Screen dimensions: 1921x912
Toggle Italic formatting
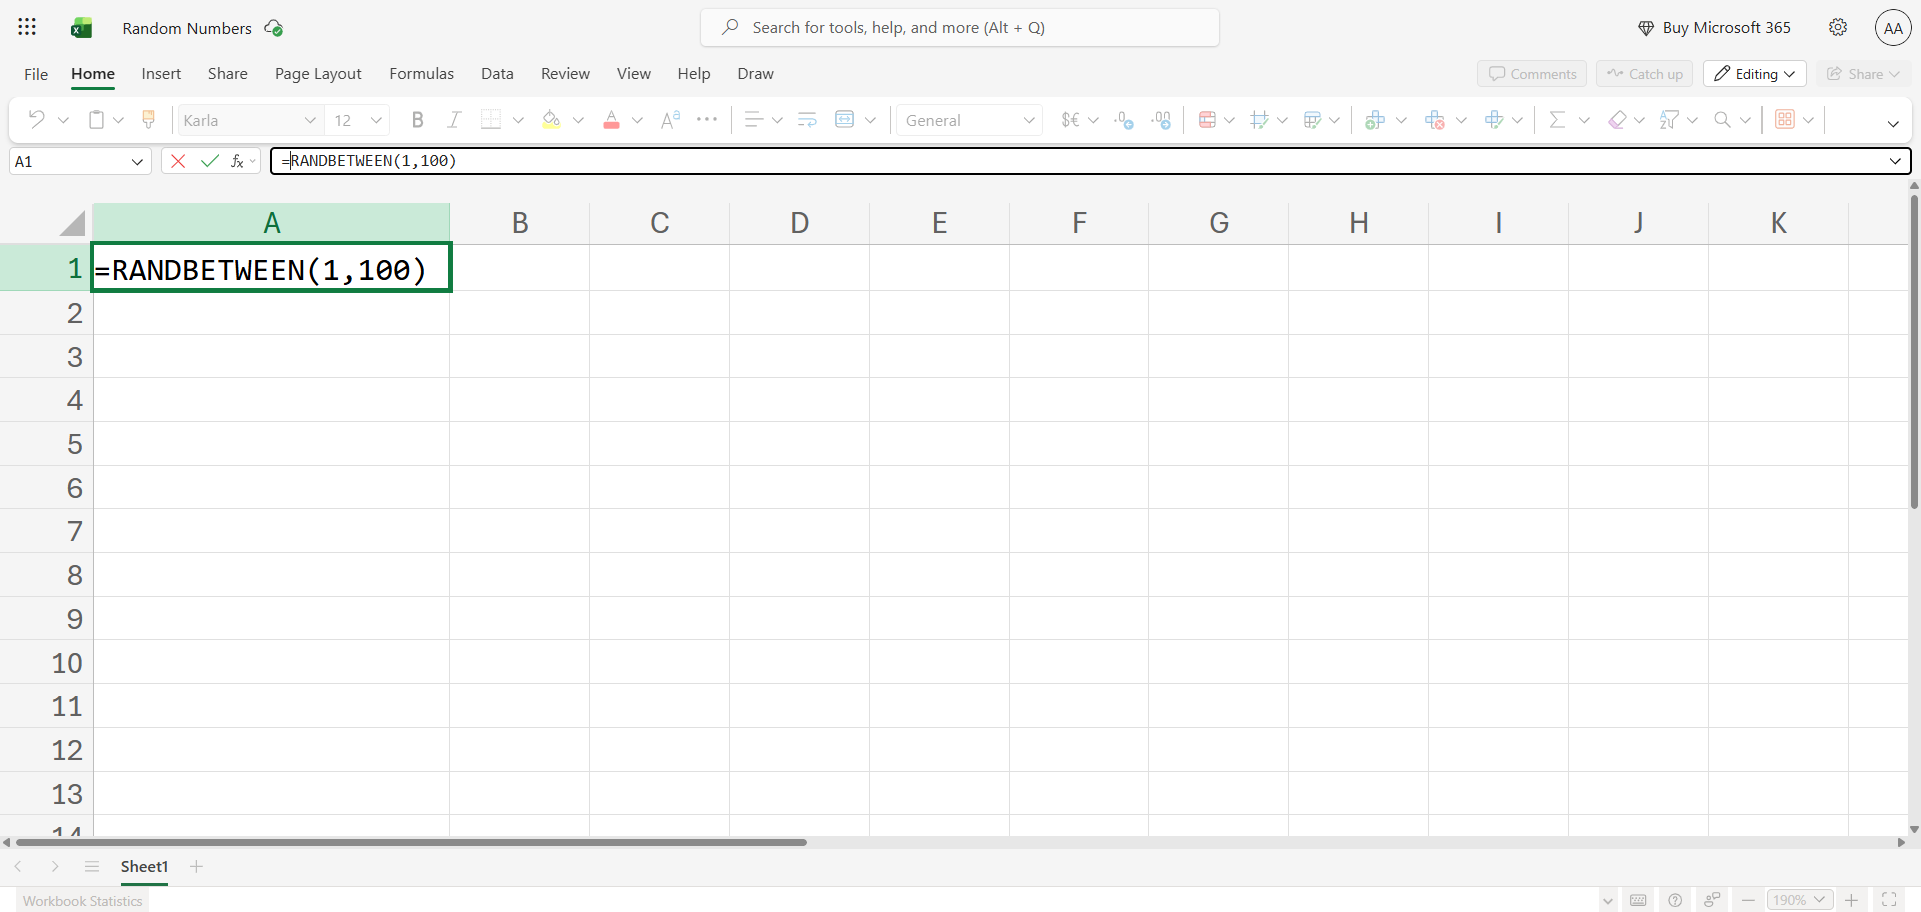454,120
